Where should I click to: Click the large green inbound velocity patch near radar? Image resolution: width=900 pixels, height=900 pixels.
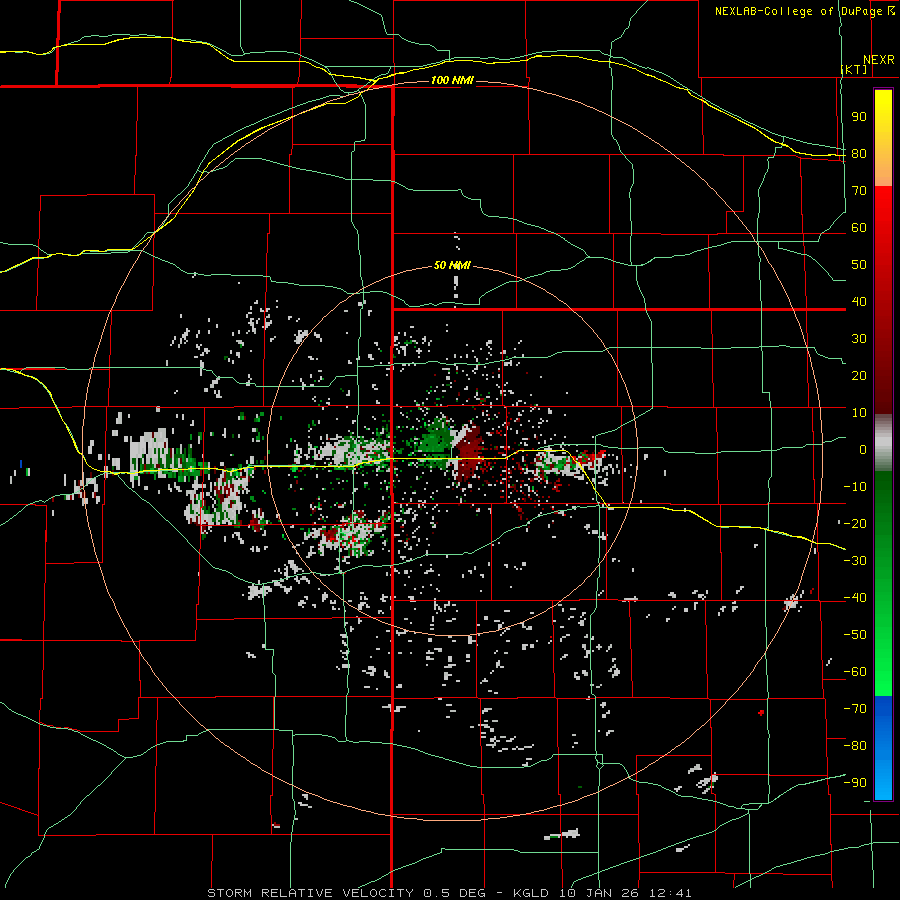(435, 440)
